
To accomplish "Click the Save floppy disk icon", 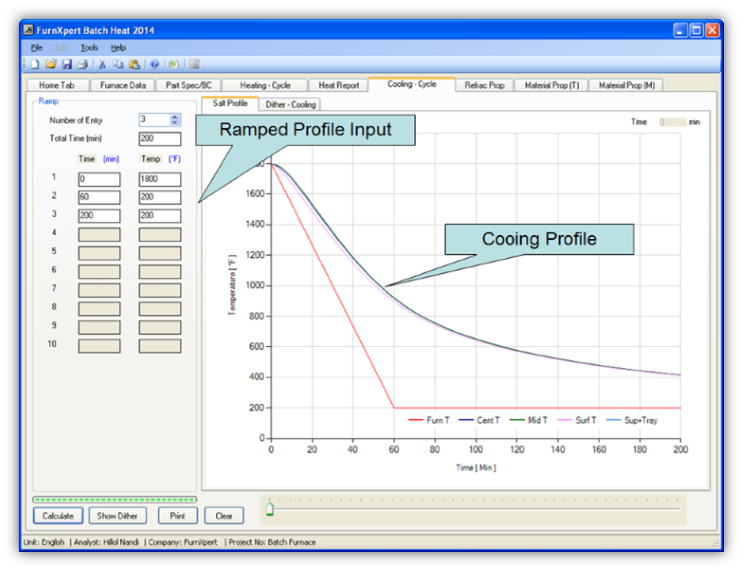I will (x=67, y=64).
